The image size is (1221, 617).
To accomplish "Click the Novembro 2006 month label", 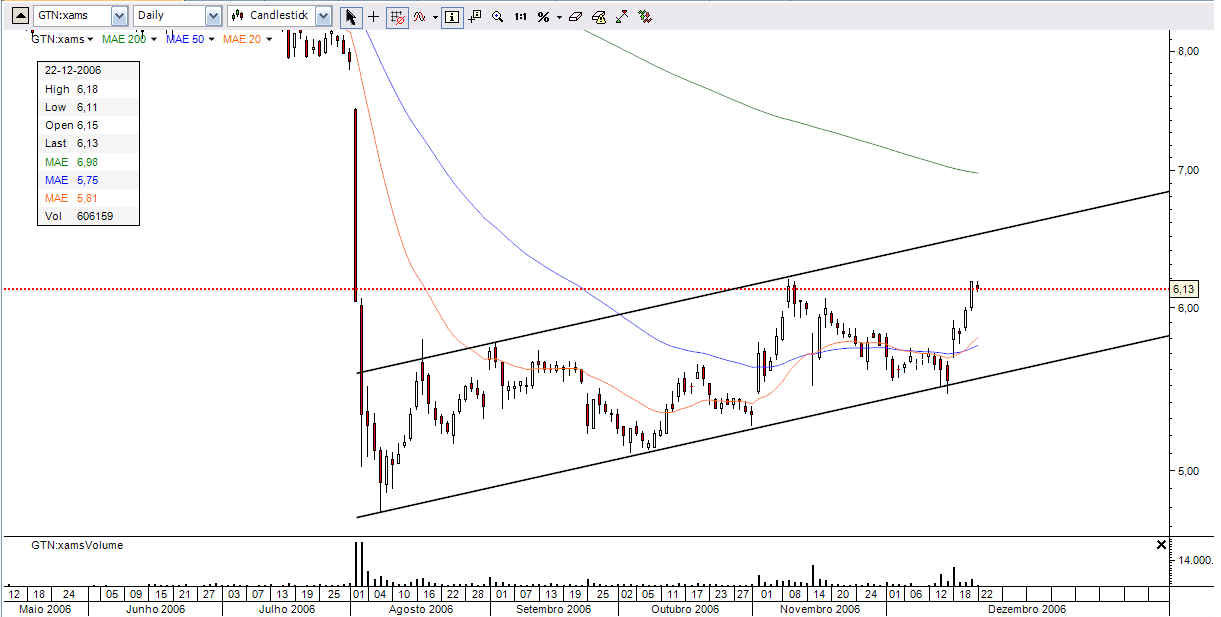I will (x=819, y=609).
